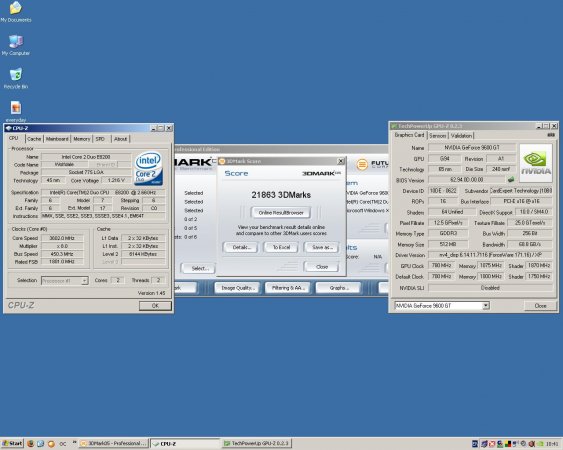Viewport: 563px width, 450px height.
Task: Click the NVIDIA logo in GPU-Z
Action: (536, 163)
